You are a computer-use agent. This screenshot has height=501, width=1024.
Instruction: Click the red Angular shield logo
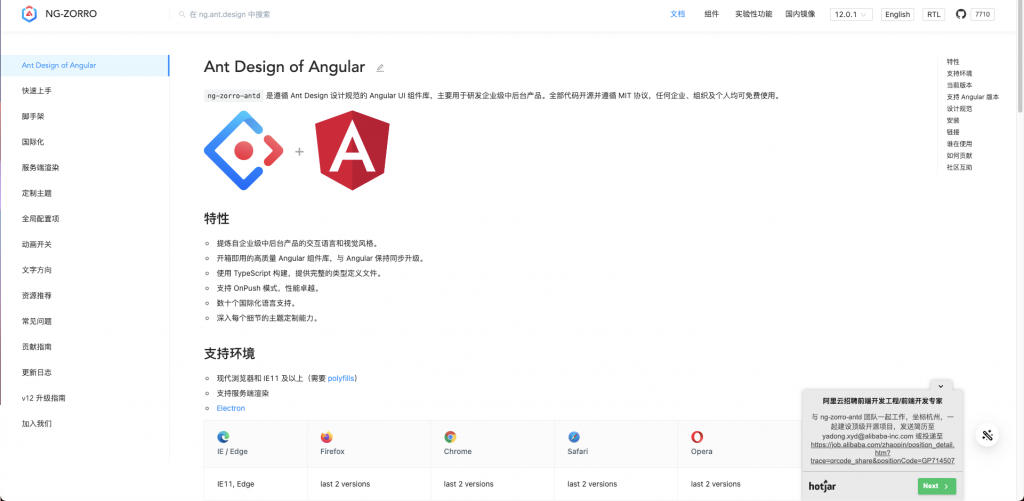352,150
